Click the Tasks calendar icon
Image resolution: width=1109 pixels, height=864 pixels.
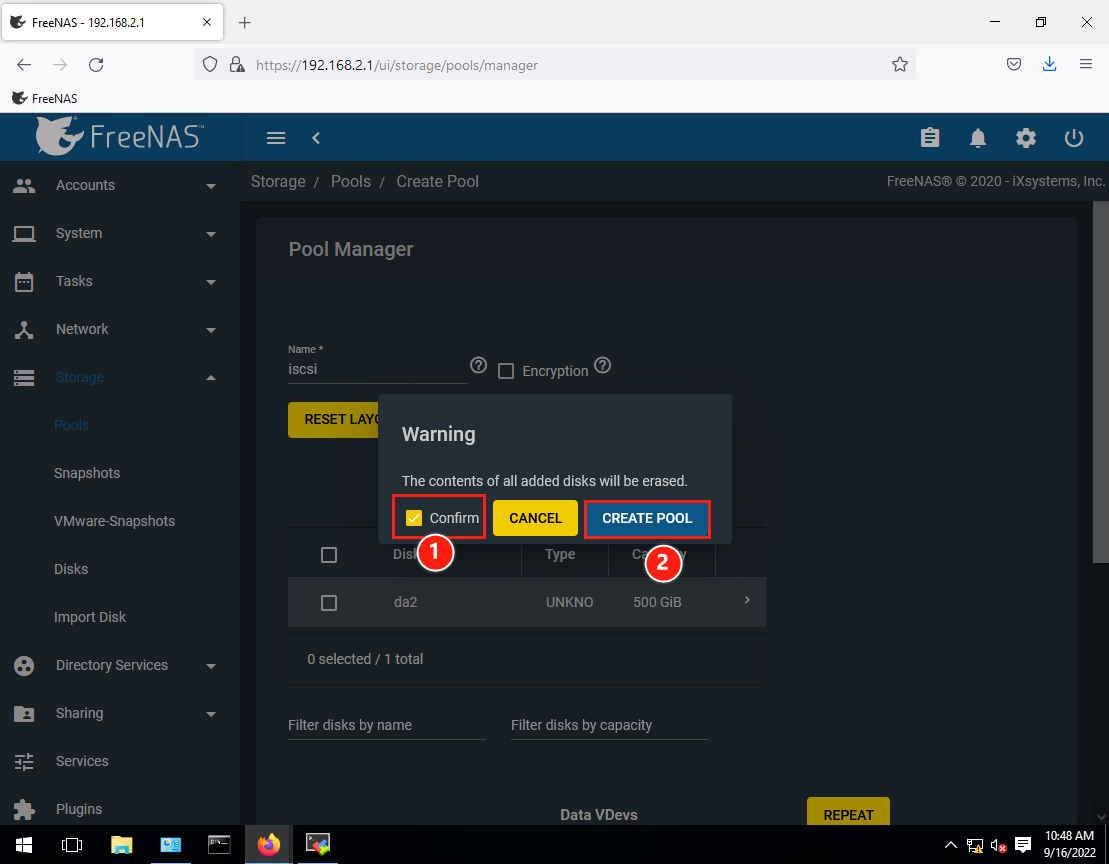pyautogui.click(x=24, y=281)
